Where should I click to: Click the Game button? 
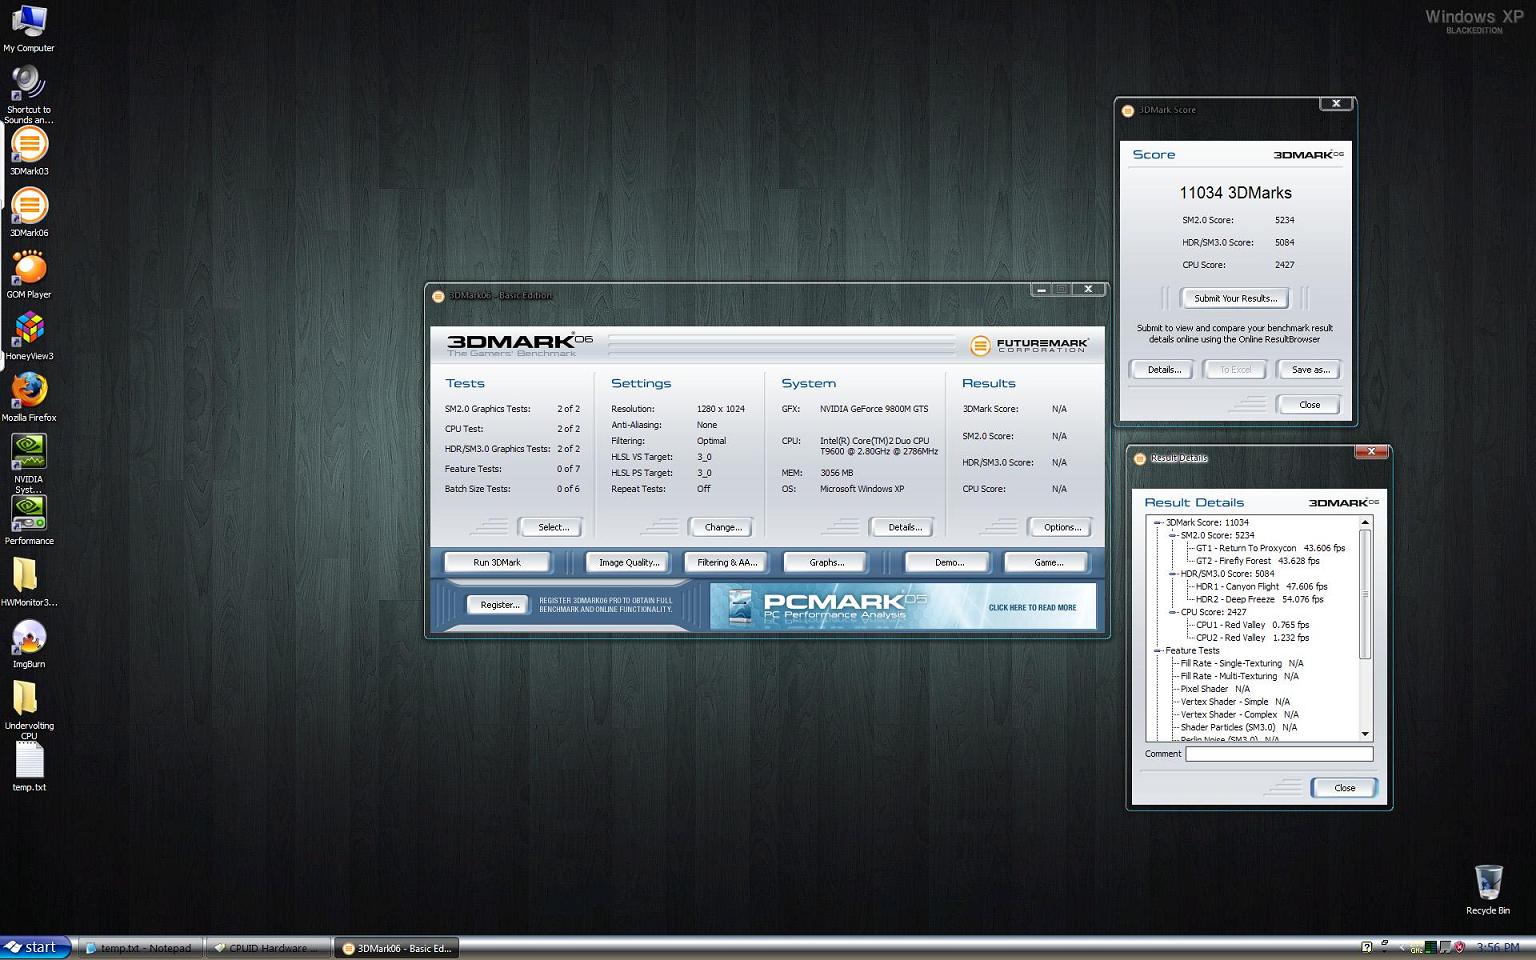(1047, 562)
